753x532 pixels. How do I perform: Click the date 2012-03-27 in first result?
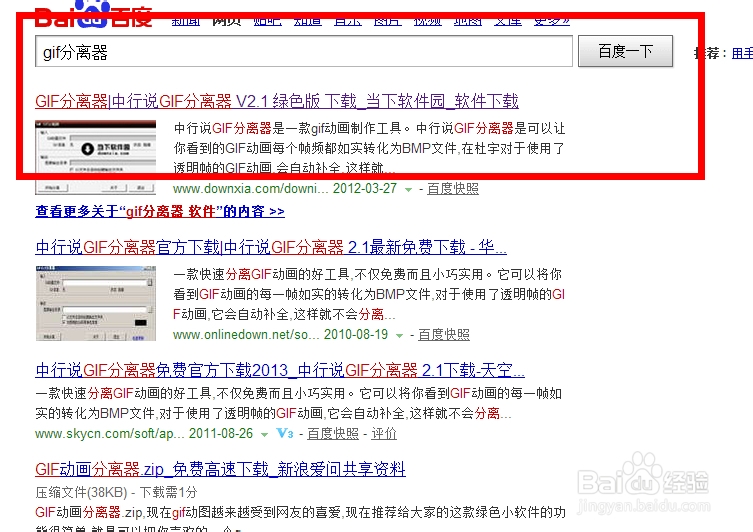pos(365,189)
